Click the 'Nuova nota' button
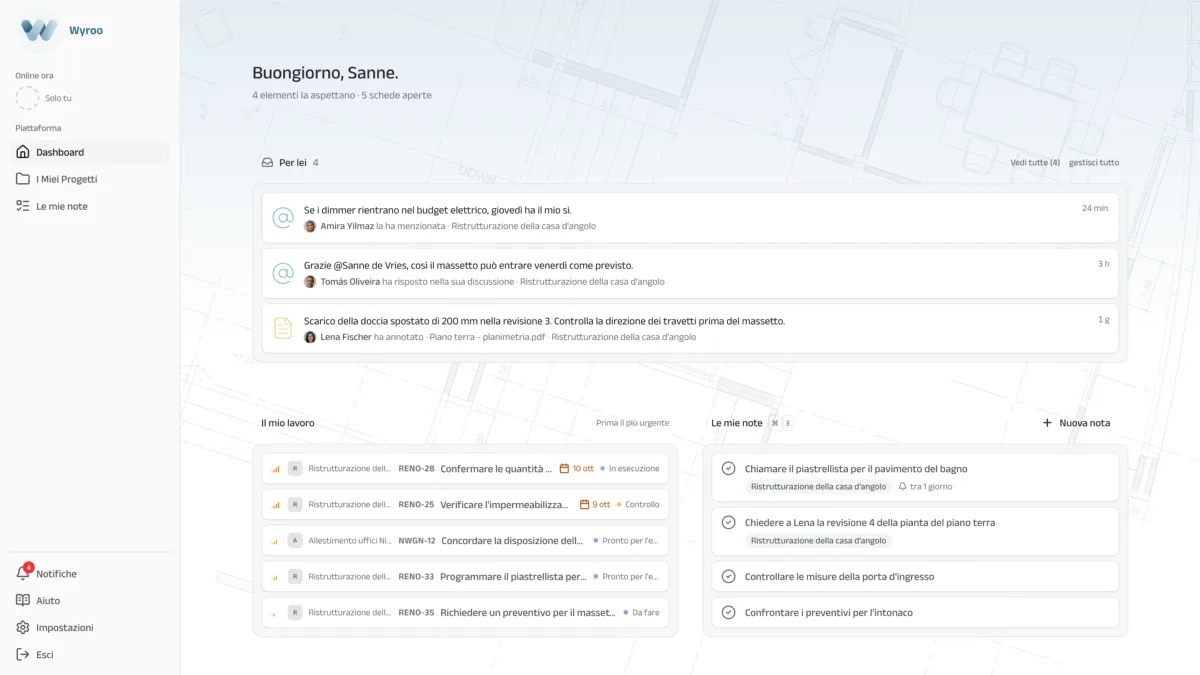Image resolution: width=1200 pixels, height=675 pixels. [1076, 423]
